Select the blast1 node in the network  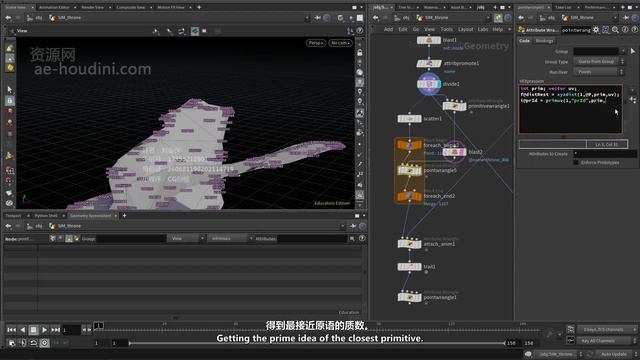click(x=429, y=40)
